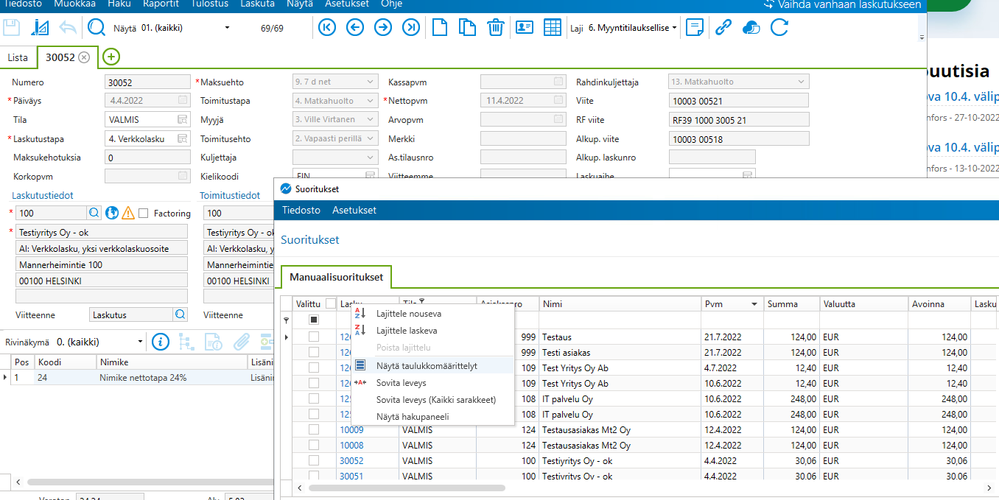The height and width of the screenshot is (500, 999).
Task: Expand the Laji dropdown
Action: coord(675,27)
